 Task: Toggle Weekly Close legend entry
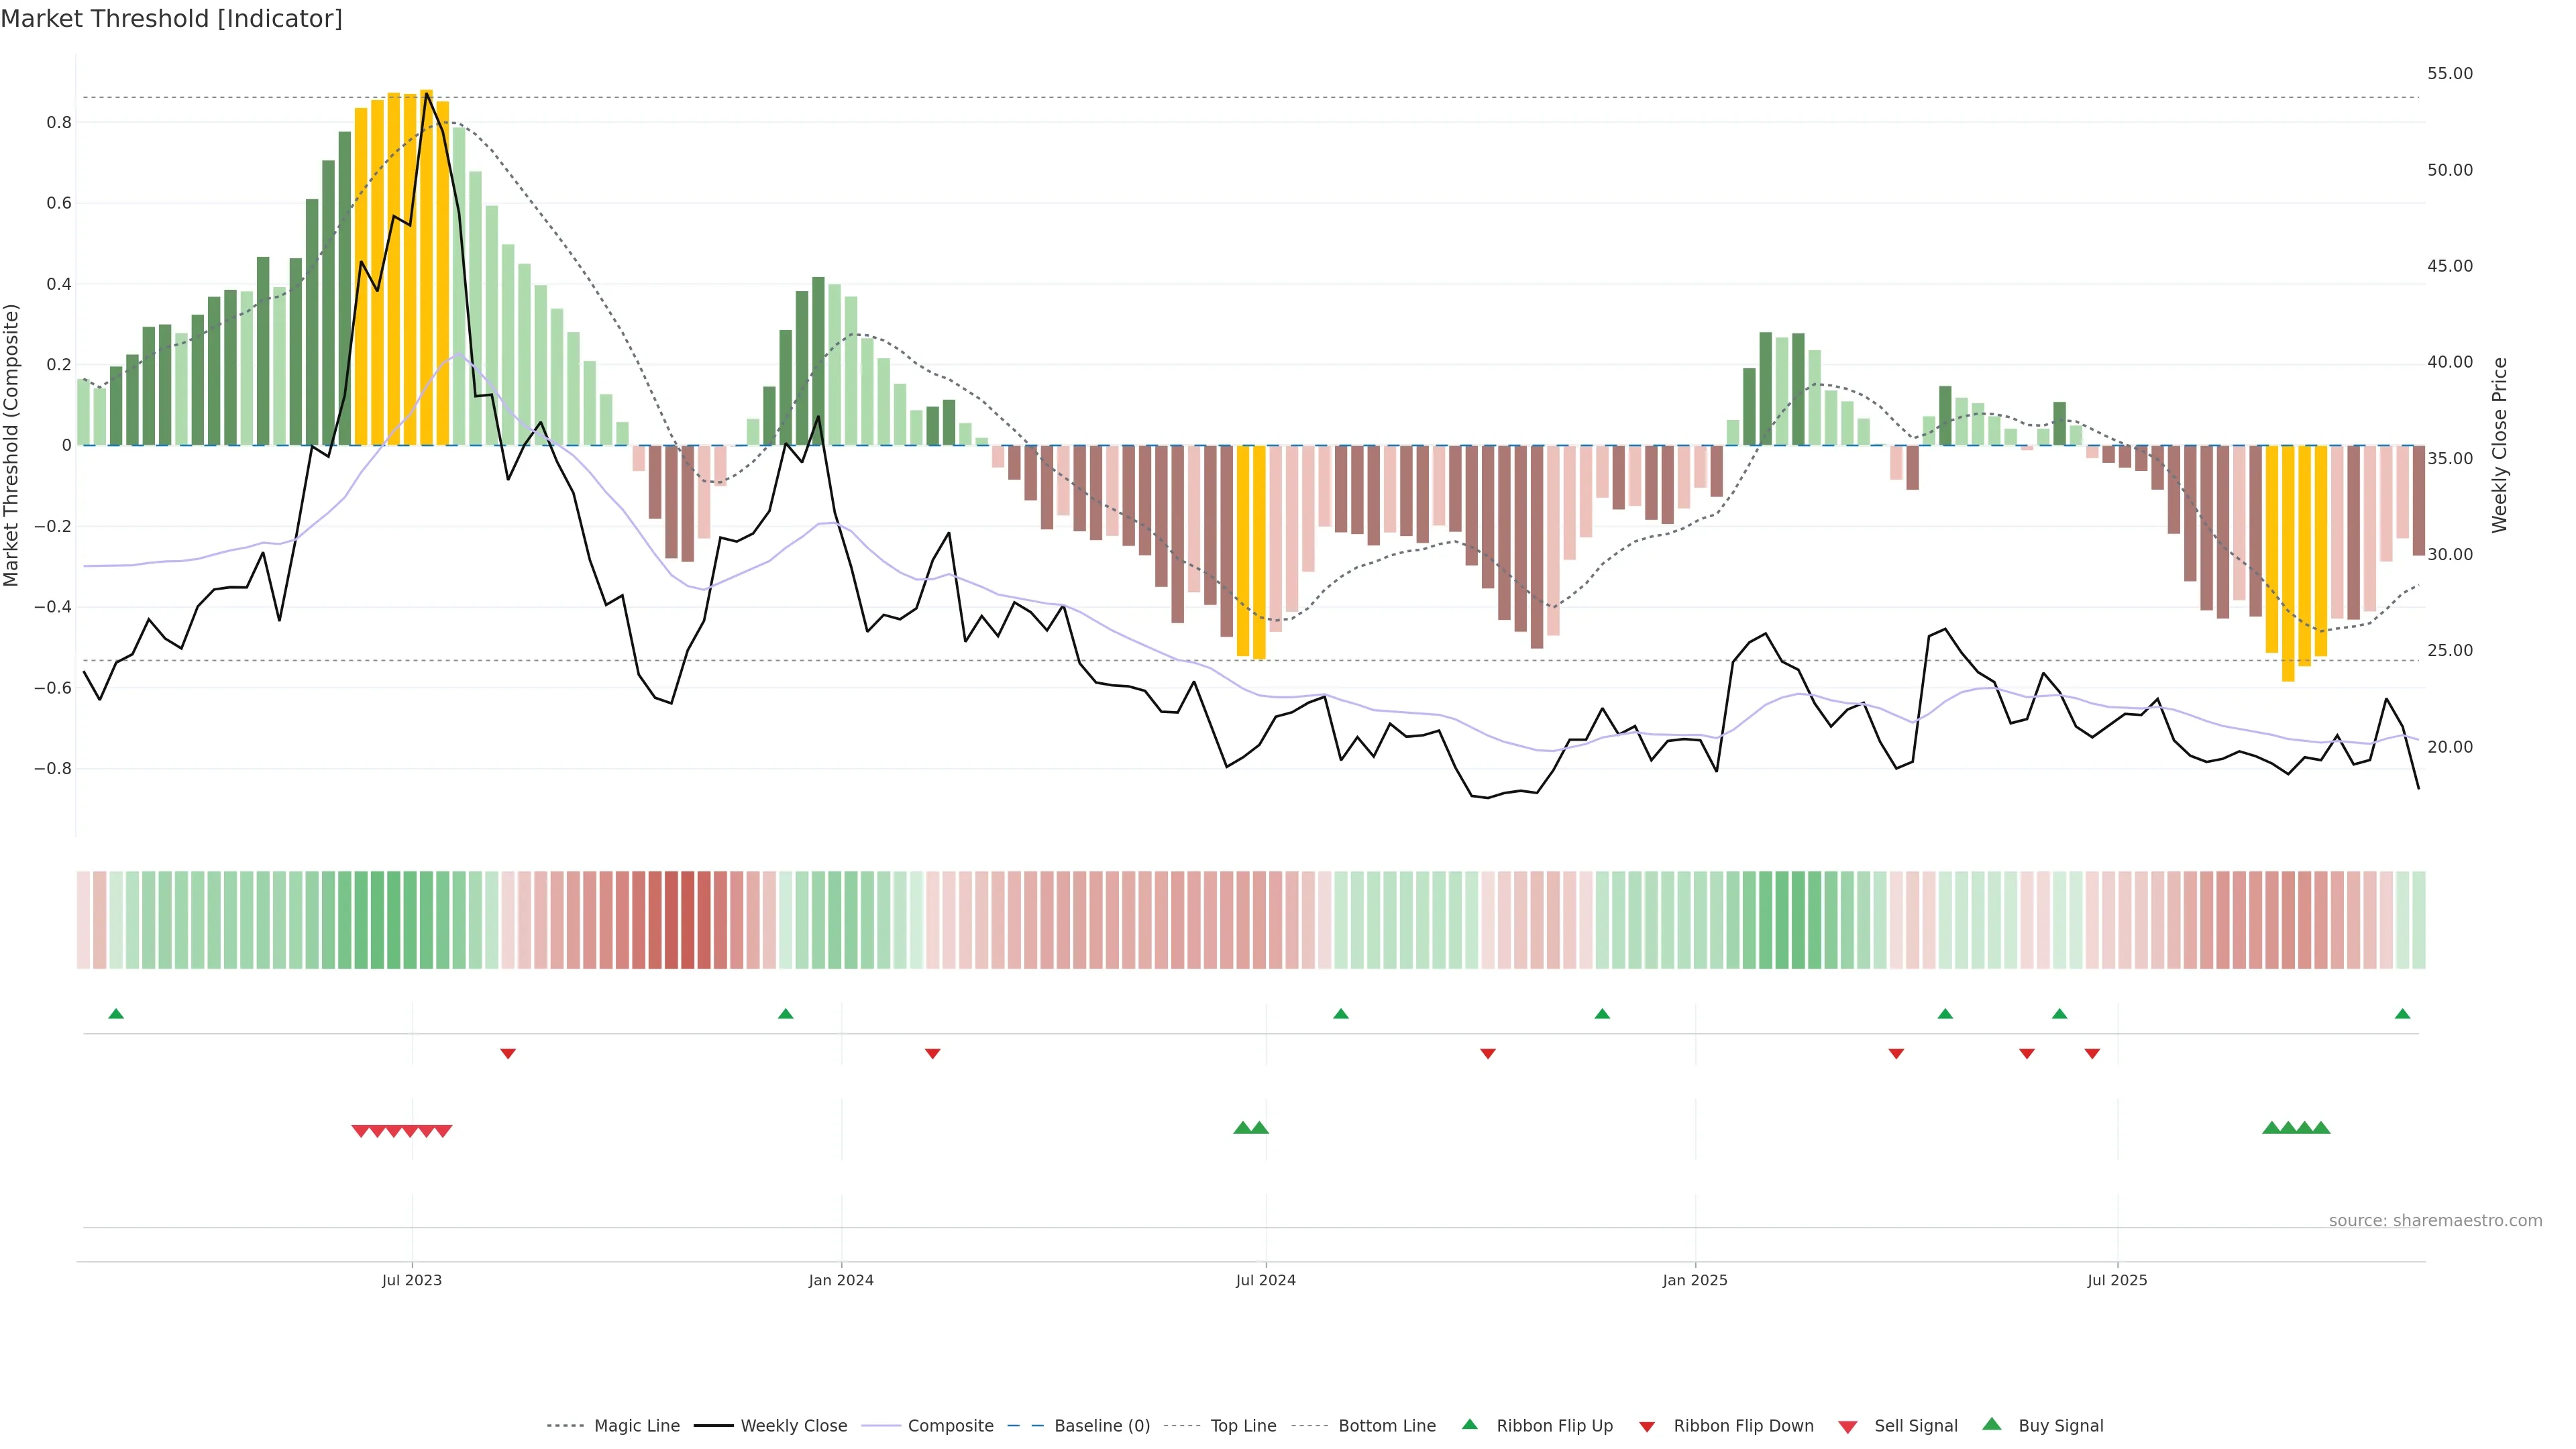[793, 1426]
